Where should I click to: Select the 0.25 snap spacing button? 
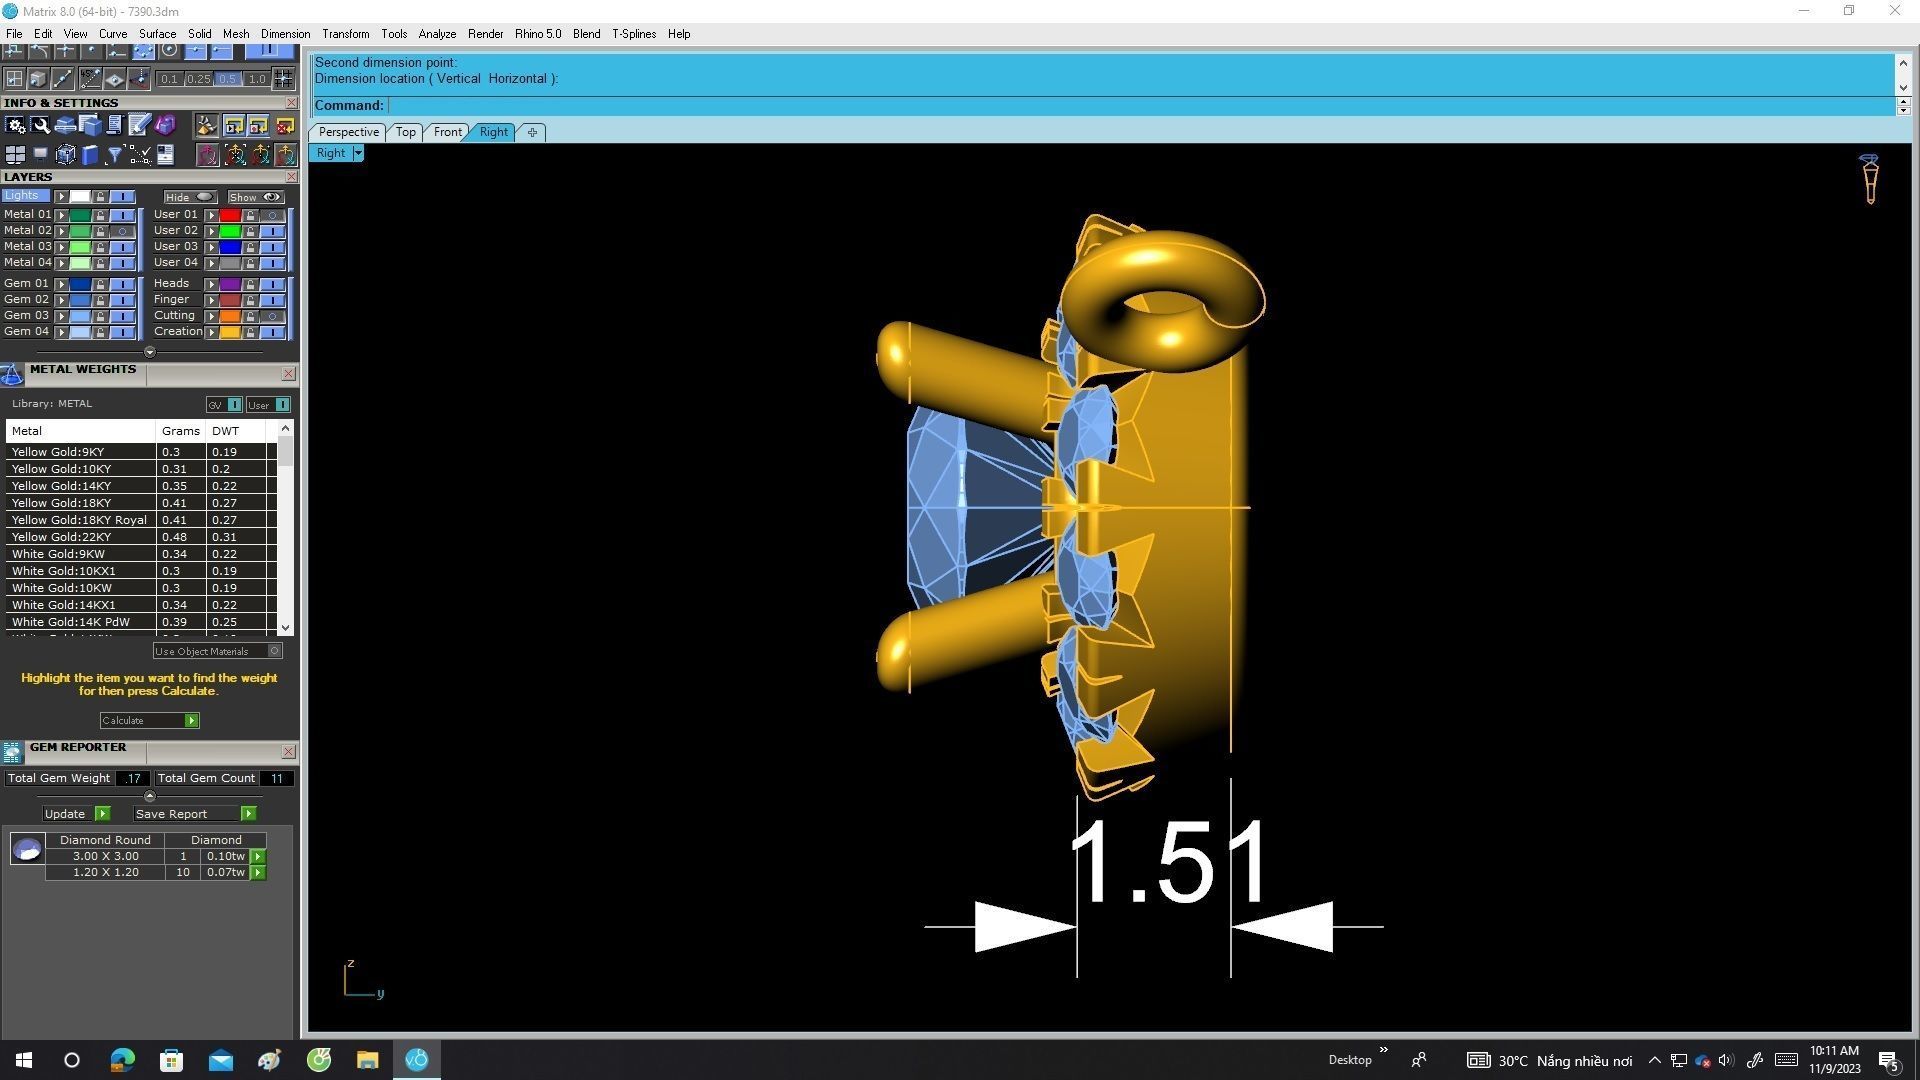click(198, 79)
